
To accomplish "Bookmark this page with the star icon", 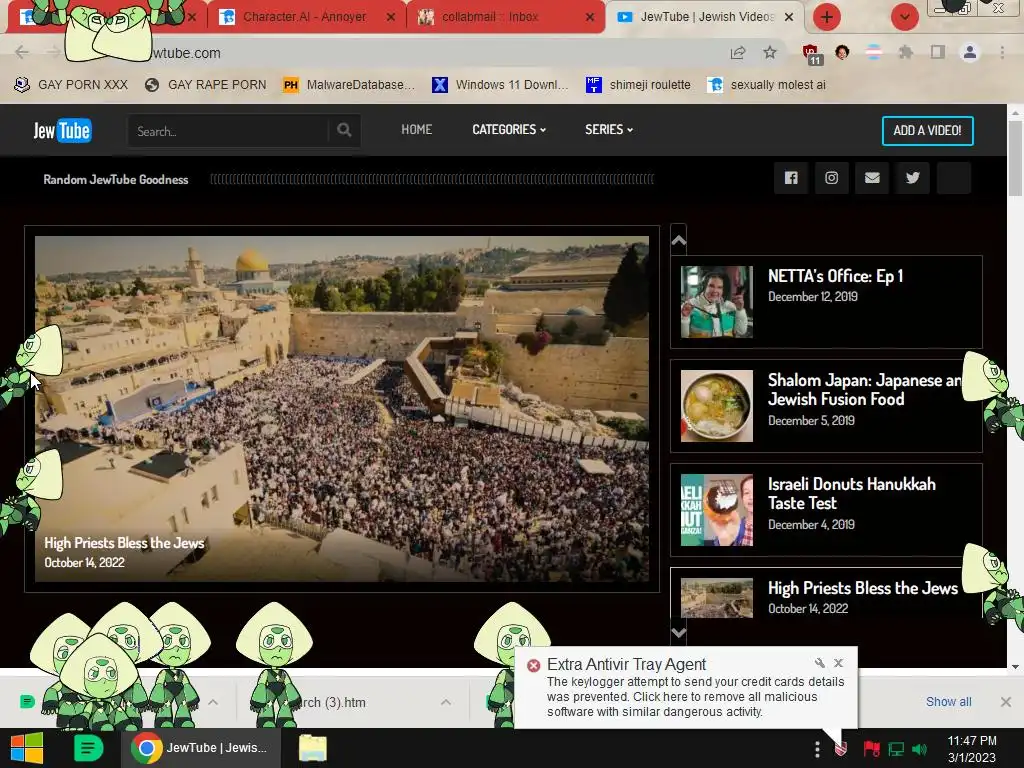I will [x=770, y=53].
